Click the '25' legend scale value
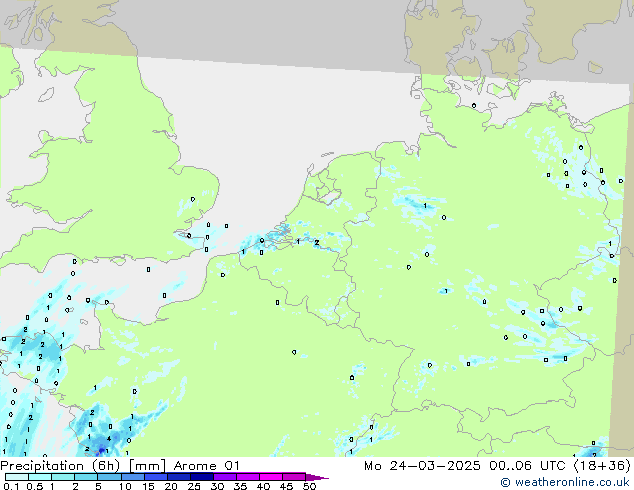The width and height of the screenshot is (634, 490). pos(194,486)
